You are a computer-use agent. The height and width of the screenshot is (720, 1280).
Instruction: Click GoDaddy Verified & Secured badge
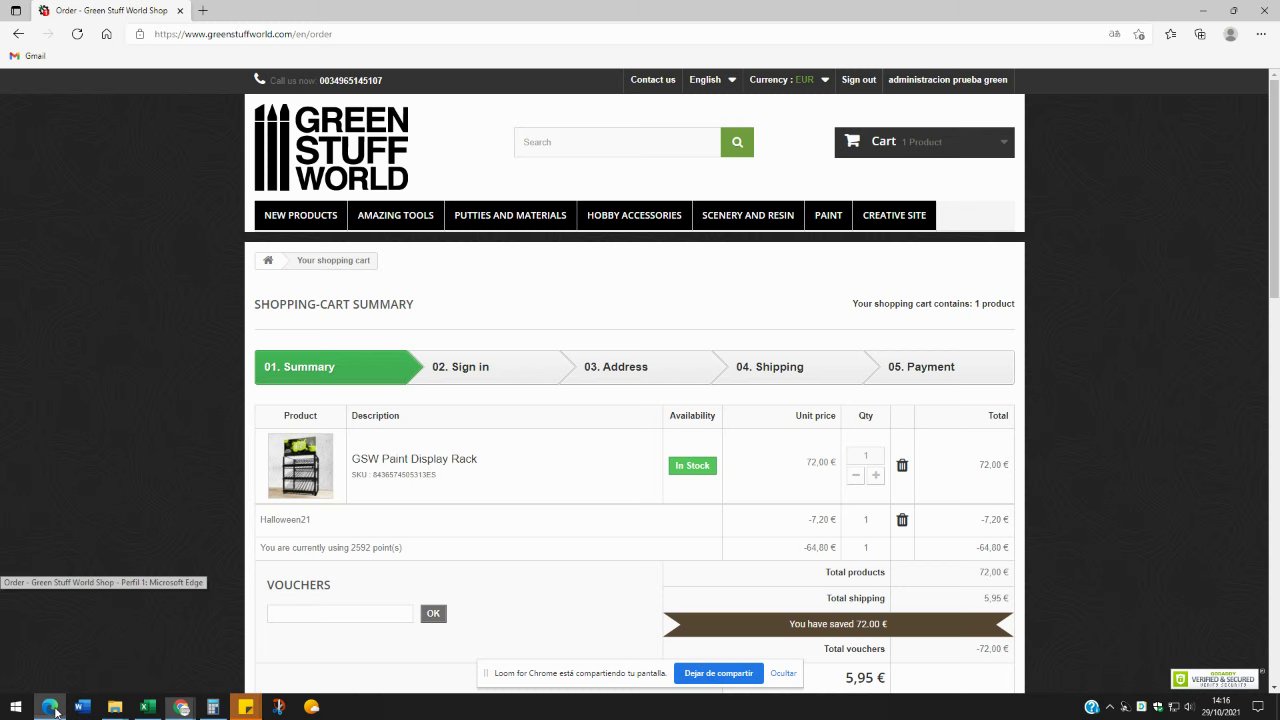tap(1215, 680)
